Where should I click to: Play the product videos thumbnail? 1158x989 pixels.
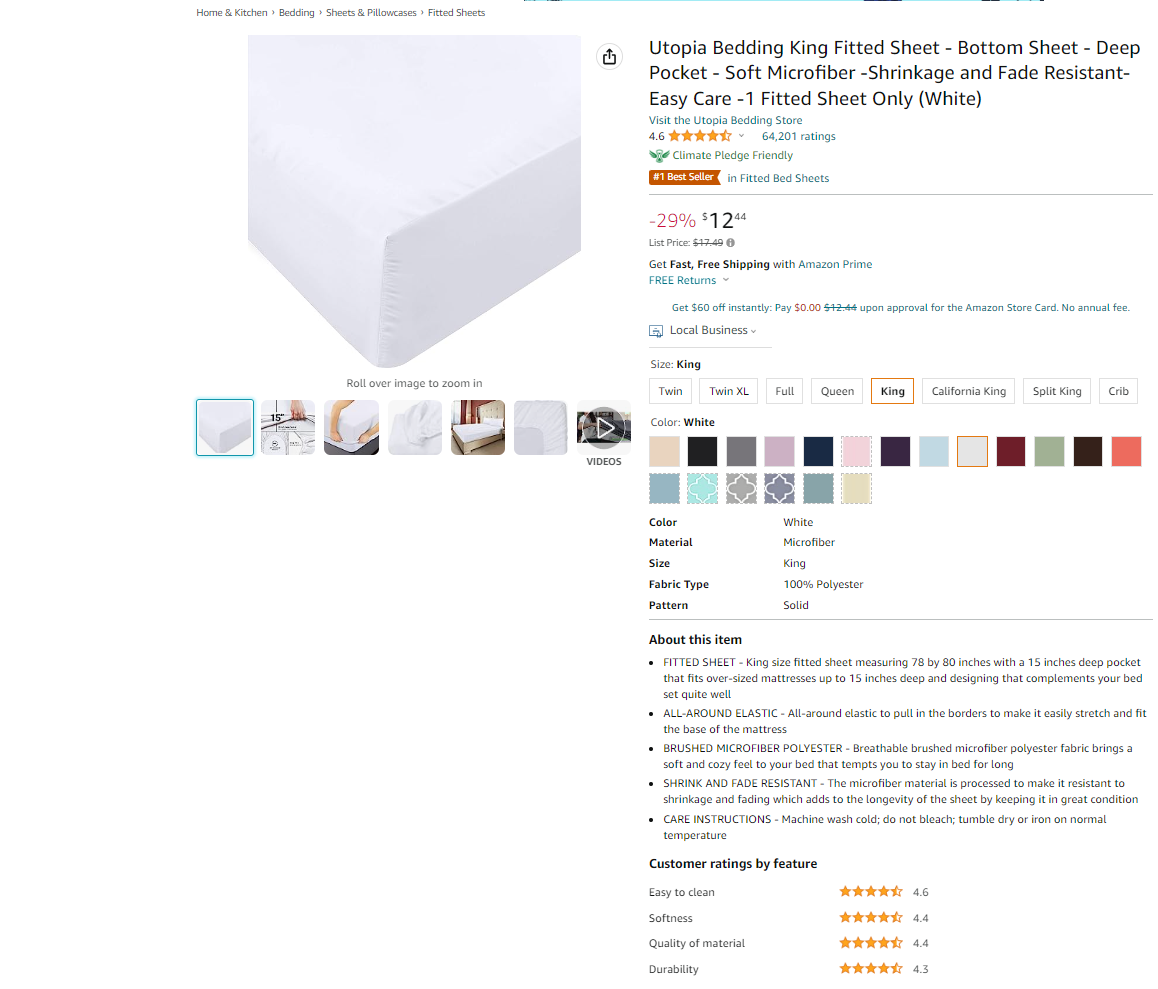(604, 428)
